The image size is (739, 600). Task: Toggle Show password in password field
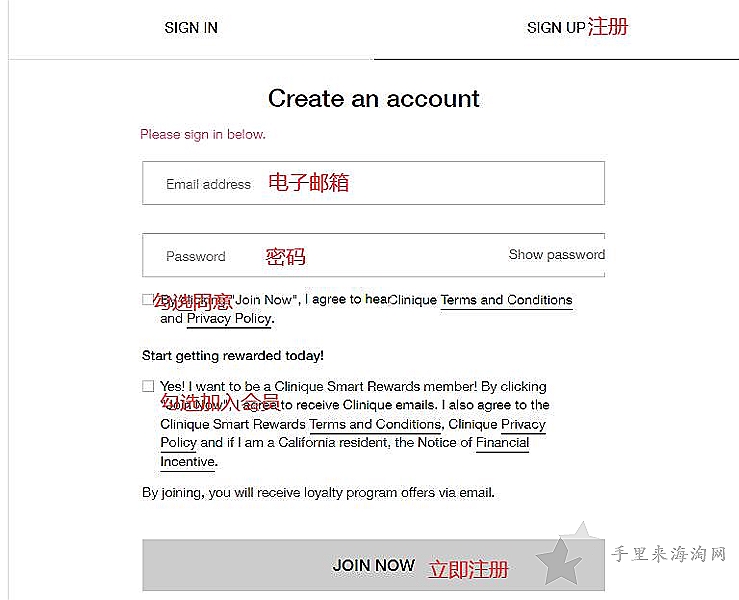[x=557, y=255]
